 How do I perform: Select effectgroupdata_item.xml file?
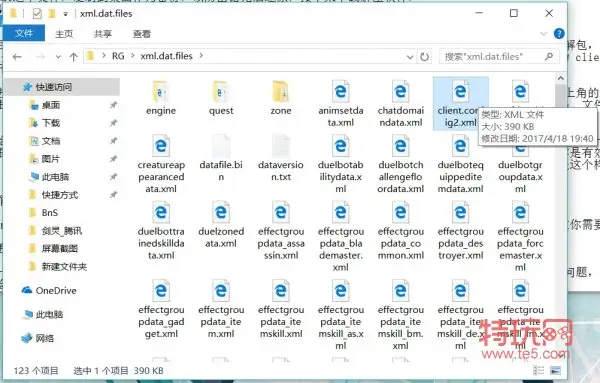pos(221,309)
